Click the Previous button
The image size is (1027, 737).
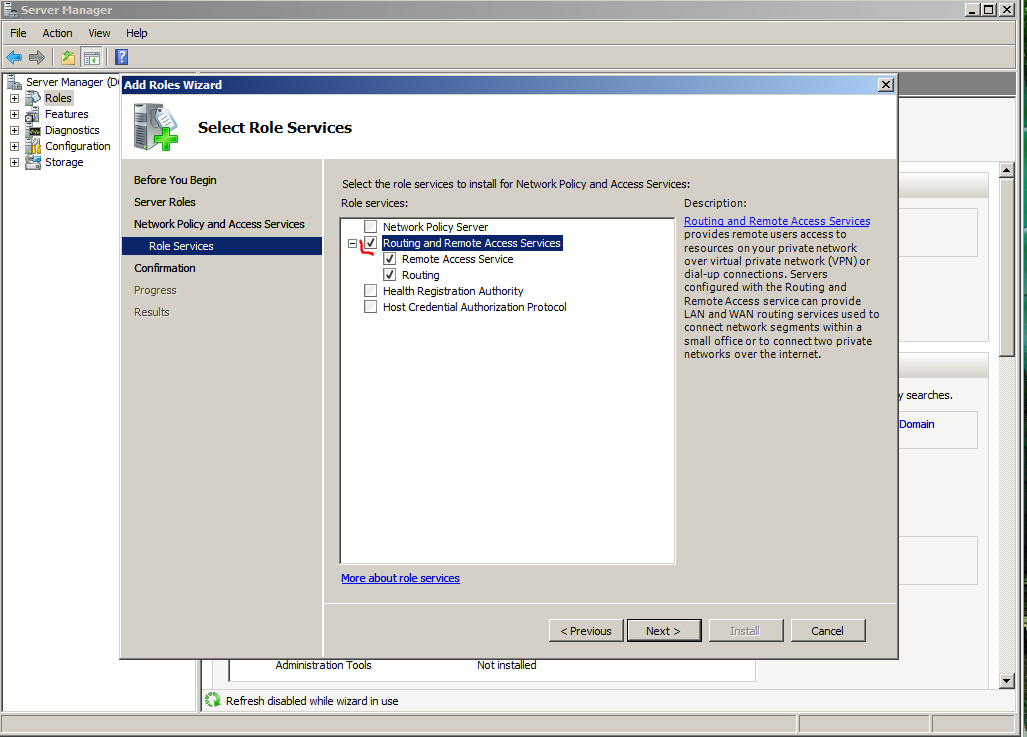586,631
